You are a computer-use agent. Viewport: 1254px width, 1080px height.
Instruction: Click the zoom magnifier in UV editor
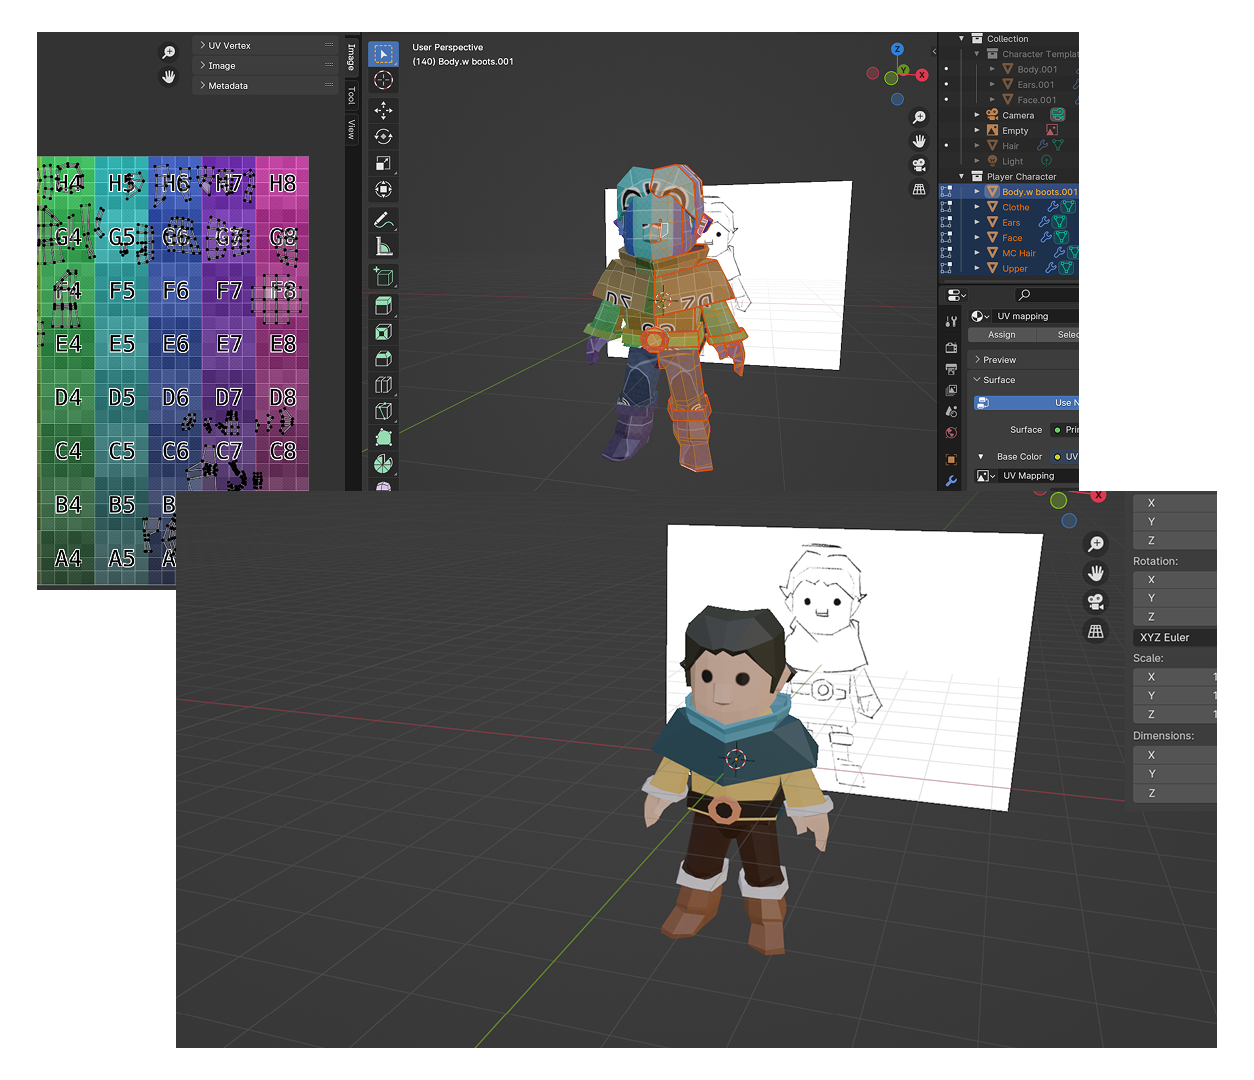pos(168,51)
